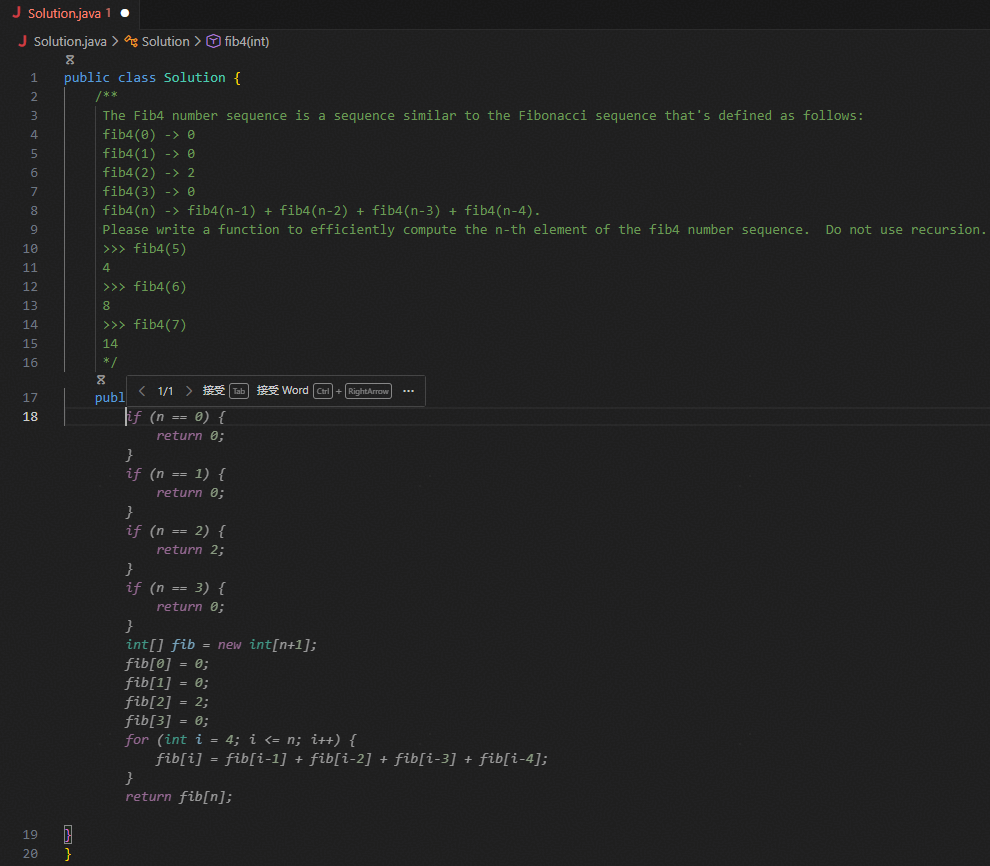990x866 pixels.
Task: Place cursor at closing brace on line 19
Action: pyautogui.click(x=68, y=835)
